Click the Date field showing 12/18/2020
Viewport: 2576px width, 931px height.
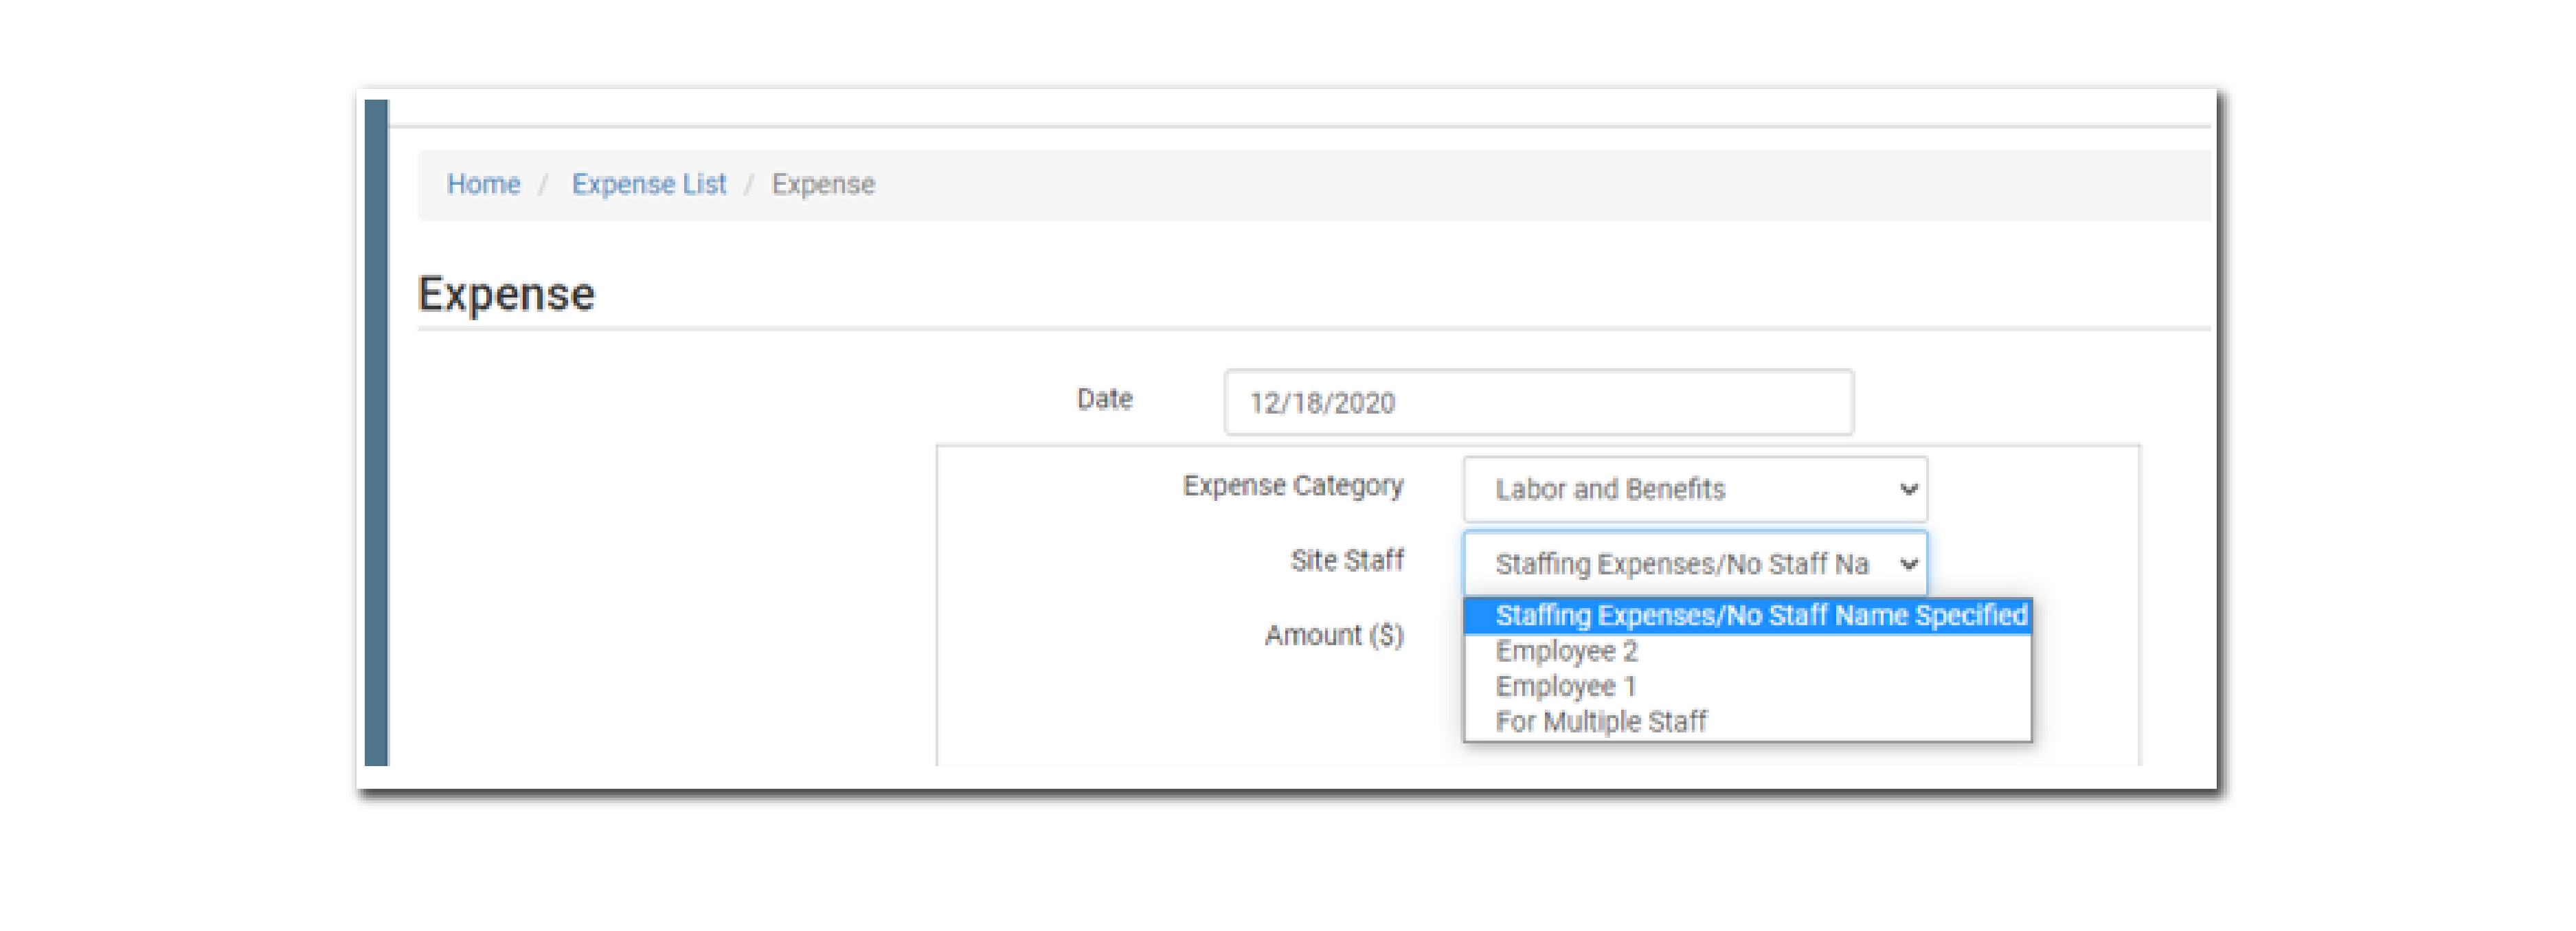[x=1537, y=402]
